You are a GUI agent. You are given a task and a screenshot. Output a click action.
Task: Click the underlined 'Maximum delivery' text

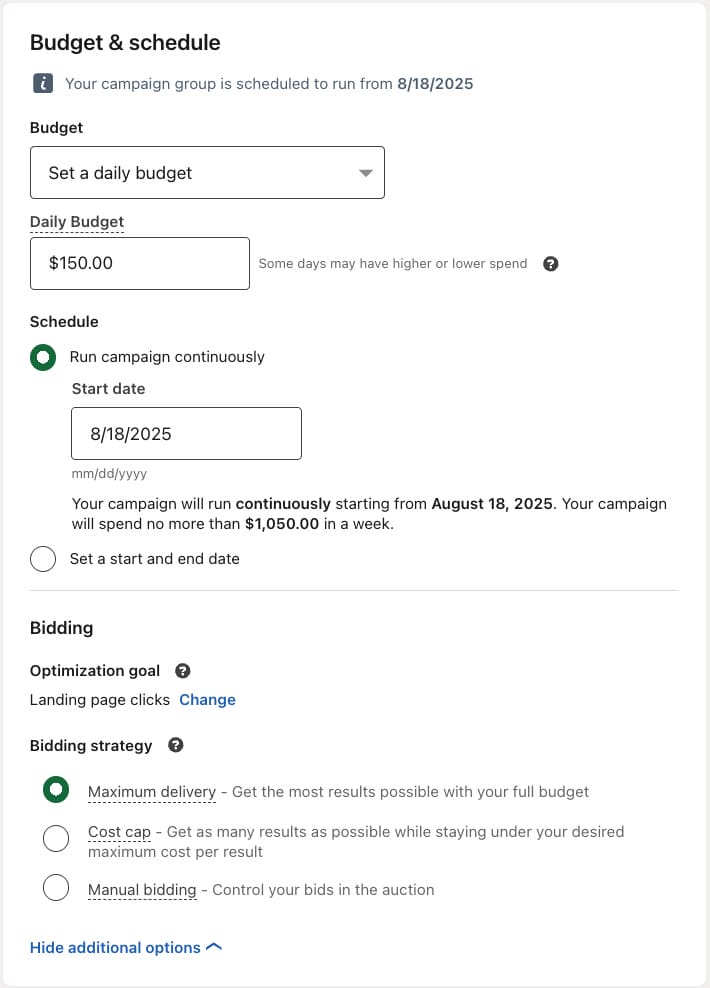tap(152, 791)
